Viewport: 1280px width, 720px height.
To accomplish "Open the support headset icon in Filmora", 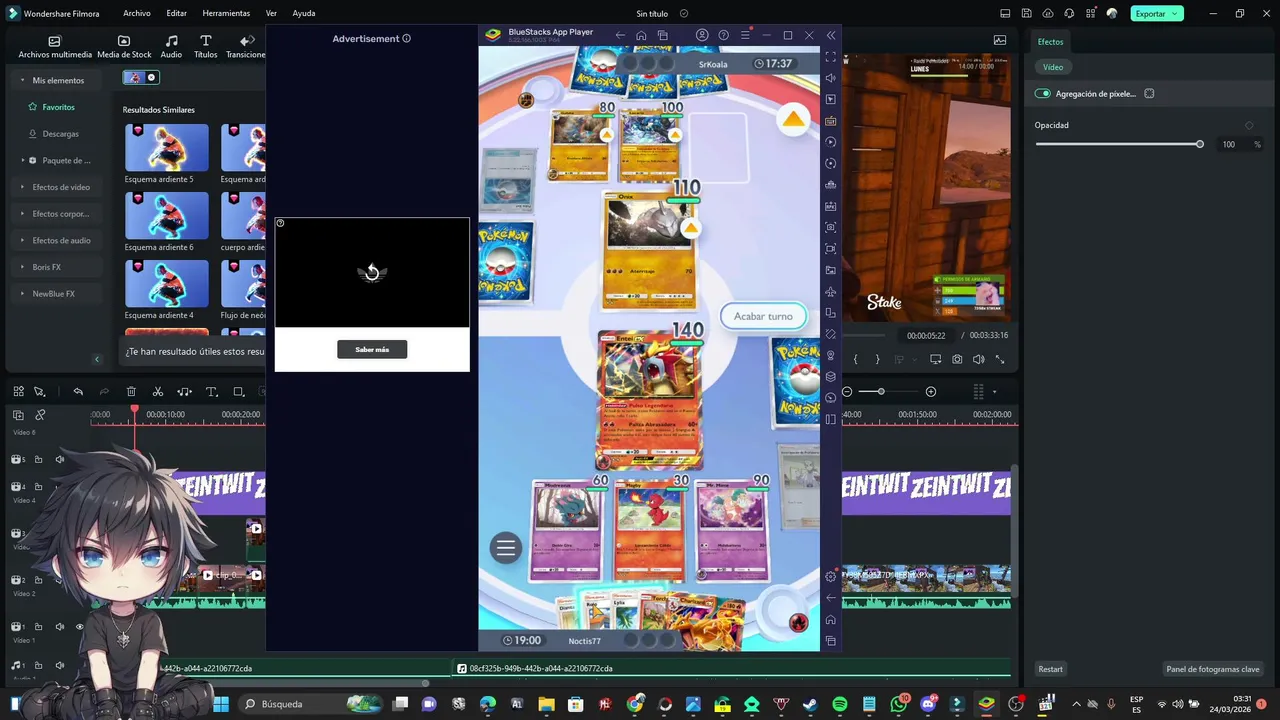I will point(1069,14).
